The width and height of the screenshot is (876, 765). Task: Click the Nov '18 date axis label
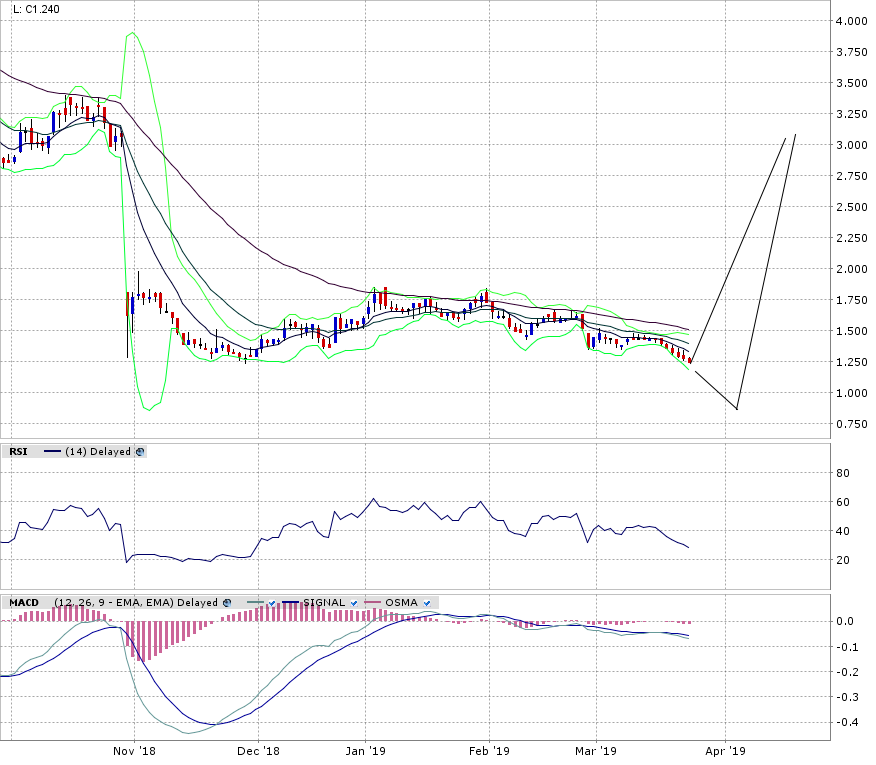pyautogui.click(x=133, y=749)
